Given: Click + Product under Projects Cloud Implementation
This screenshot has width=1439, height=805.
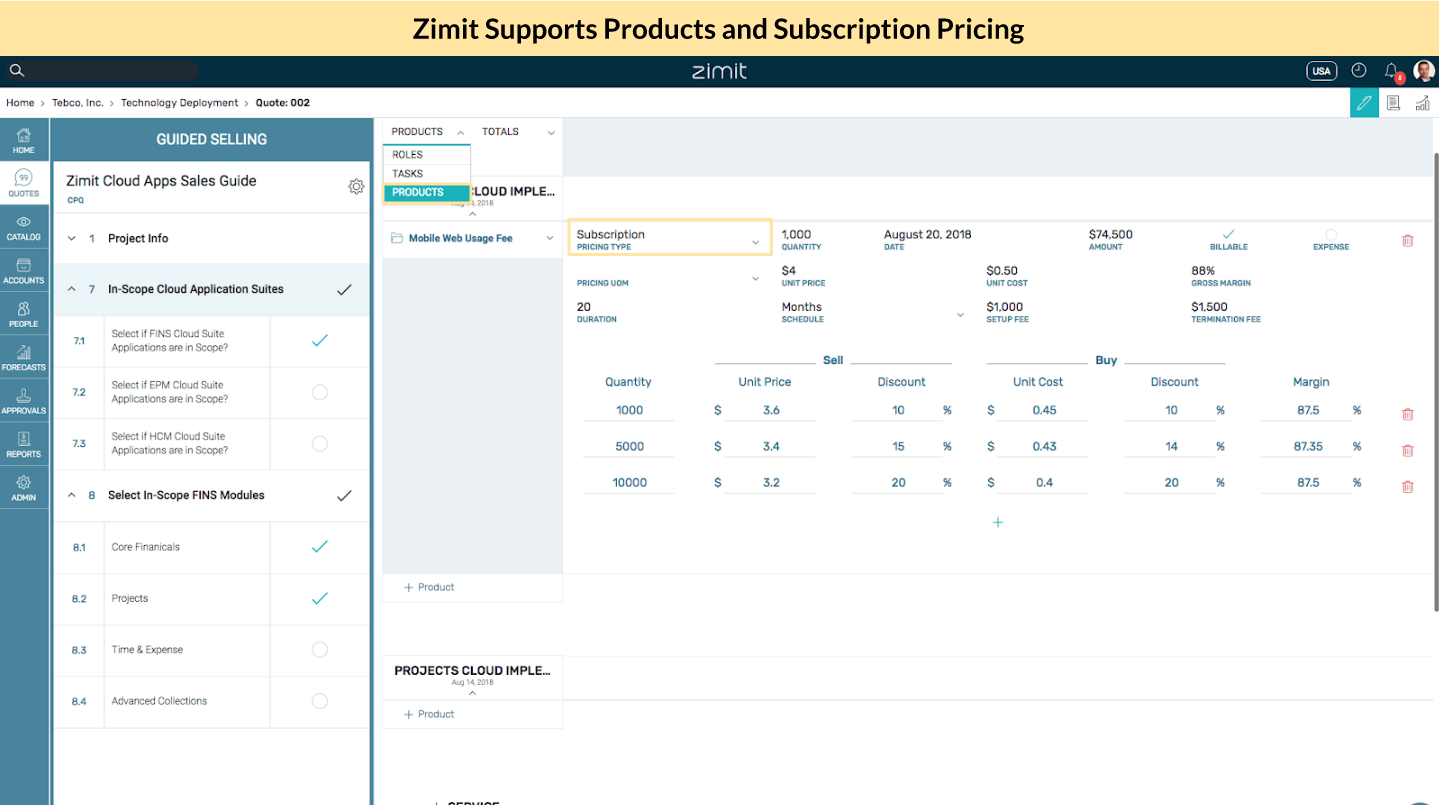Looking at the screenshot, I should 429,713.
